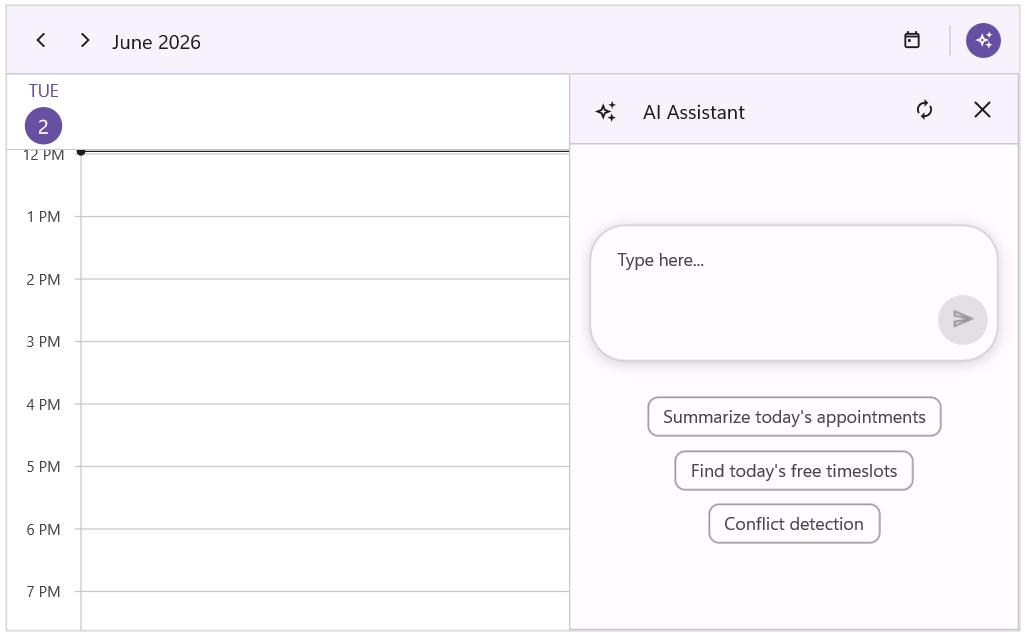Click the send arrow button
The height and width of the screenshot is (633, 1025).
pyautogui.click(x=962, y=319)
